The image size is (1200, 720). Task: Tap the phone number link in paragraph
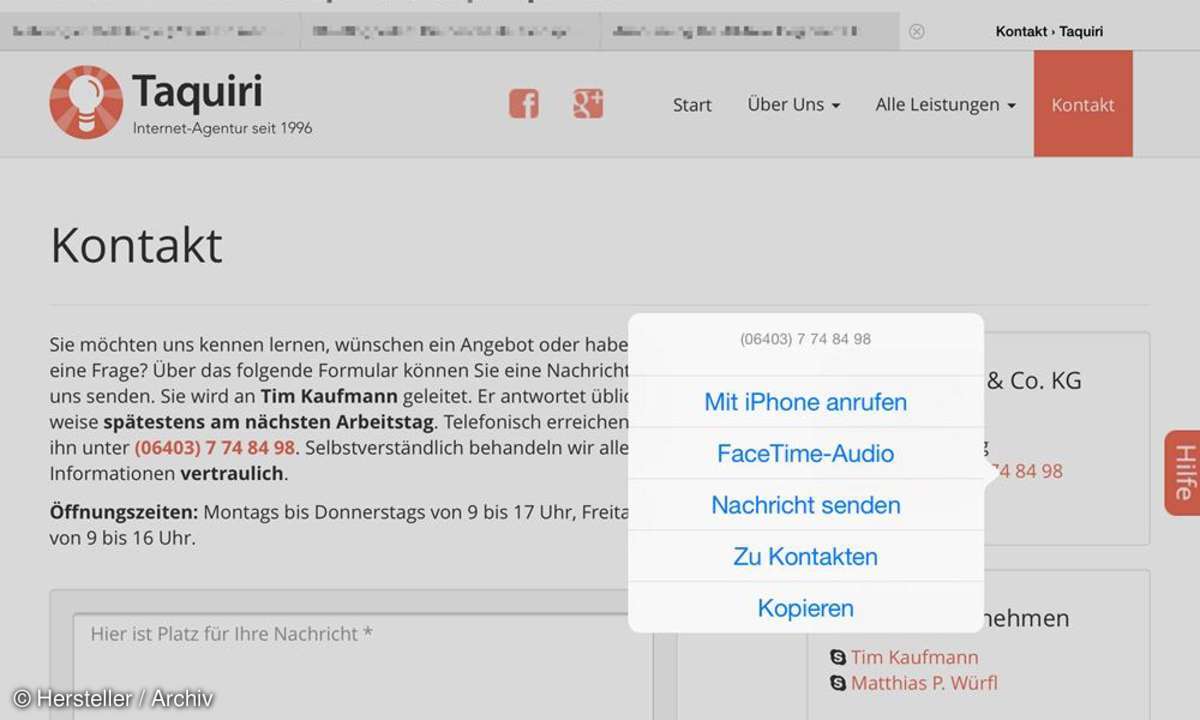click(215, 448)
